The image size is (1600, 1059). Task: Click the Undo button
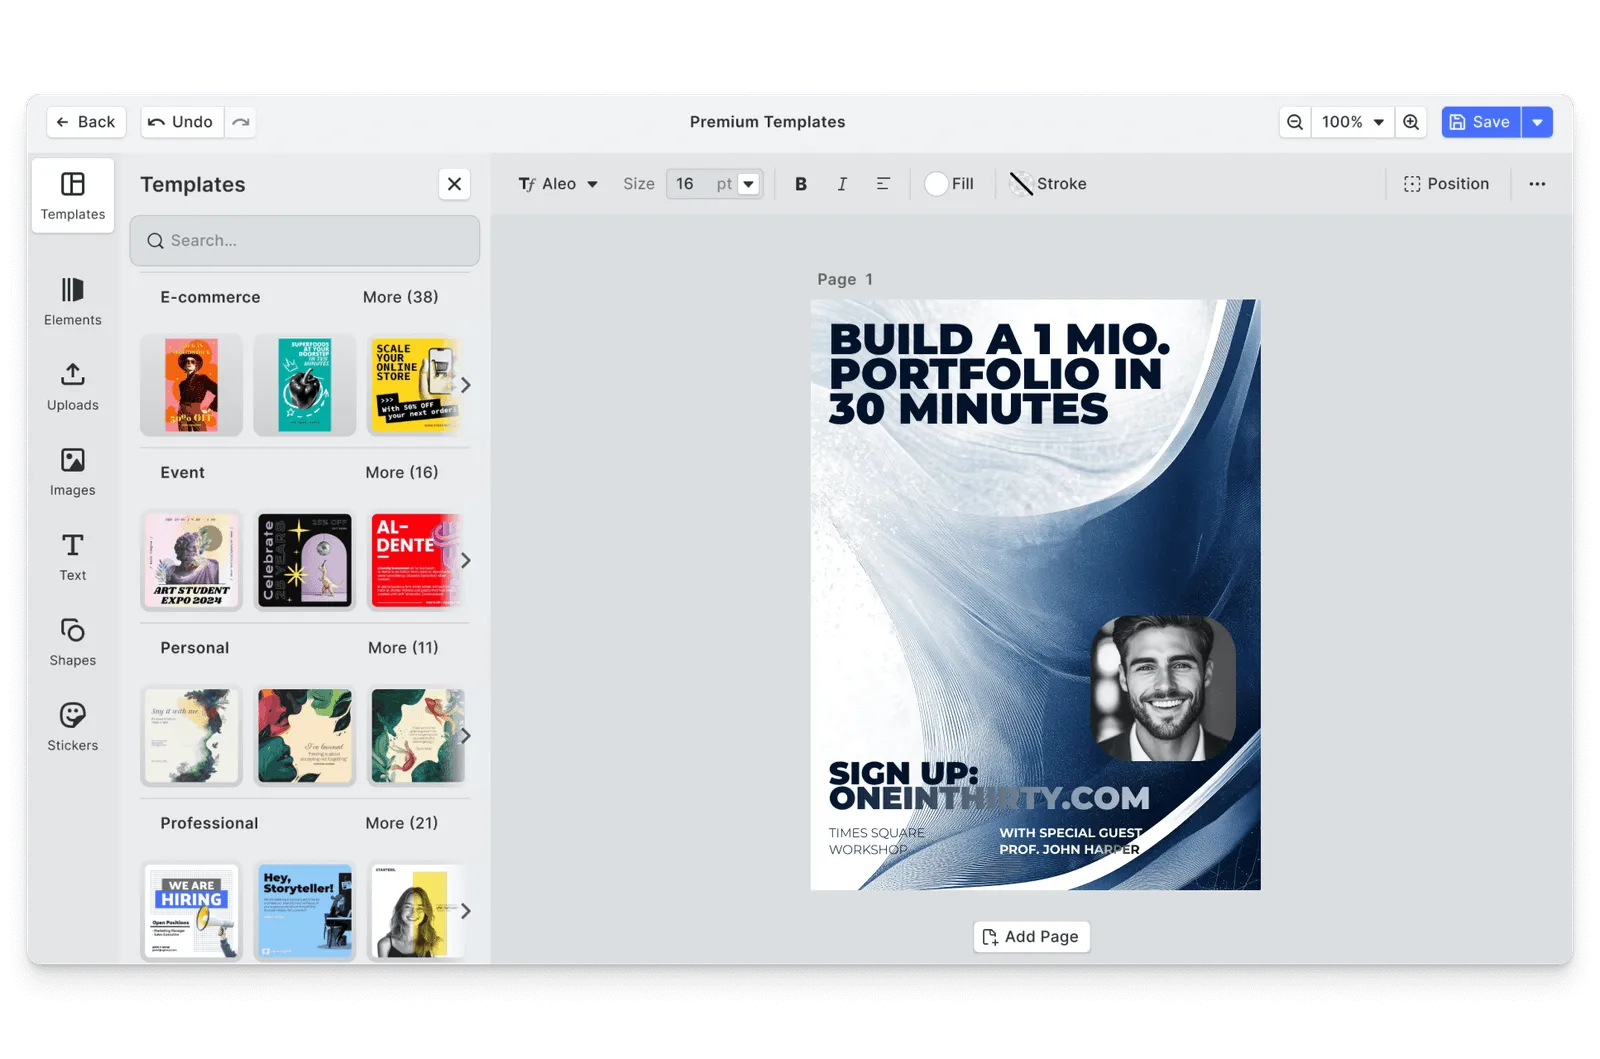click(182, 122)
